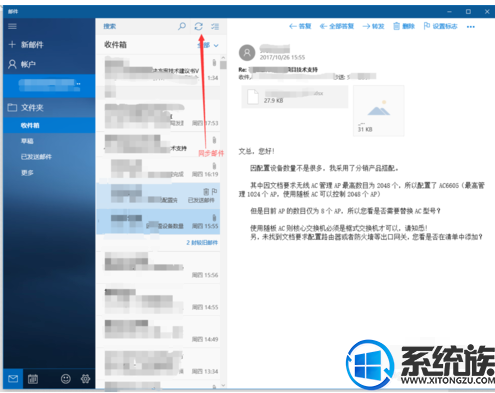This screenshot has height=393, width=495.
Task: Open the 已发送邮件 sent folder
Action: point(36,157)
